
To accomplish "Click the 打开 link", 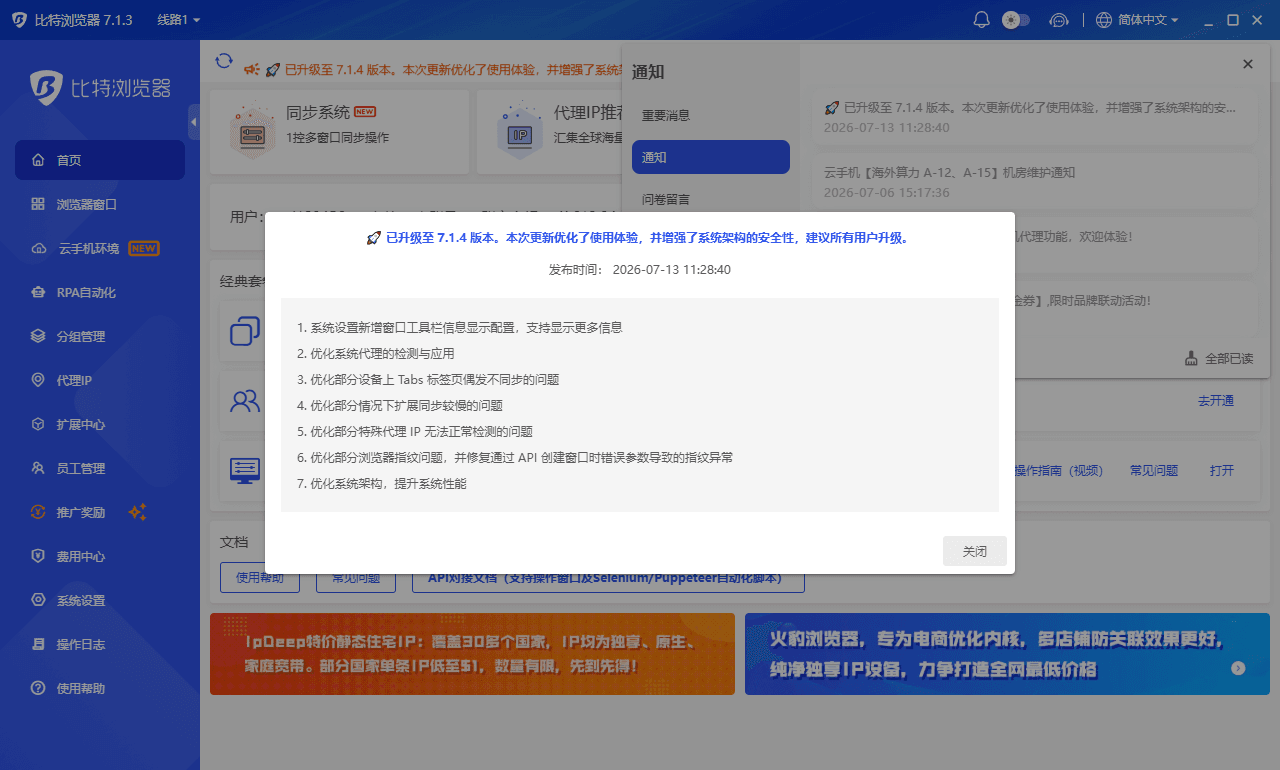I will click(x=1222, y=471).
